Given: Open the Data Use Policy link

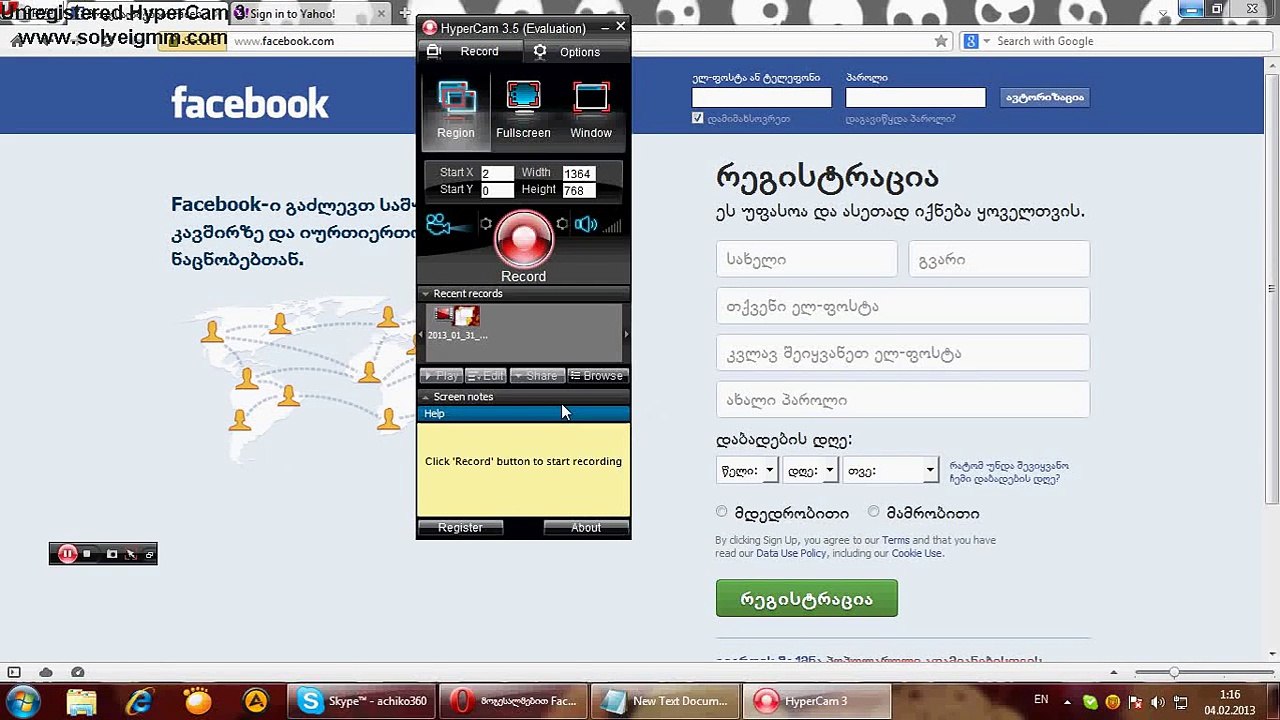Looking at the screenshot, I should click(x=791, y=553).
